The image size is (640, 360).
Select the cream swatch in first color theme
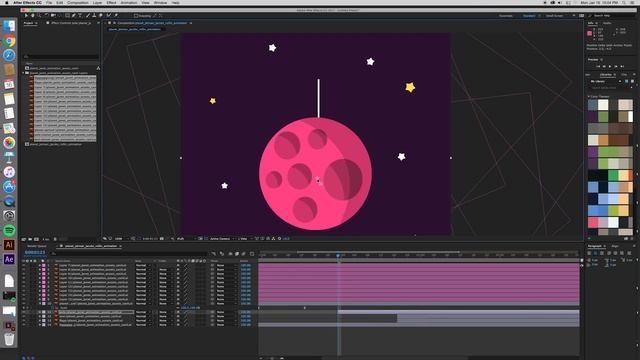[x=603, y=105]
